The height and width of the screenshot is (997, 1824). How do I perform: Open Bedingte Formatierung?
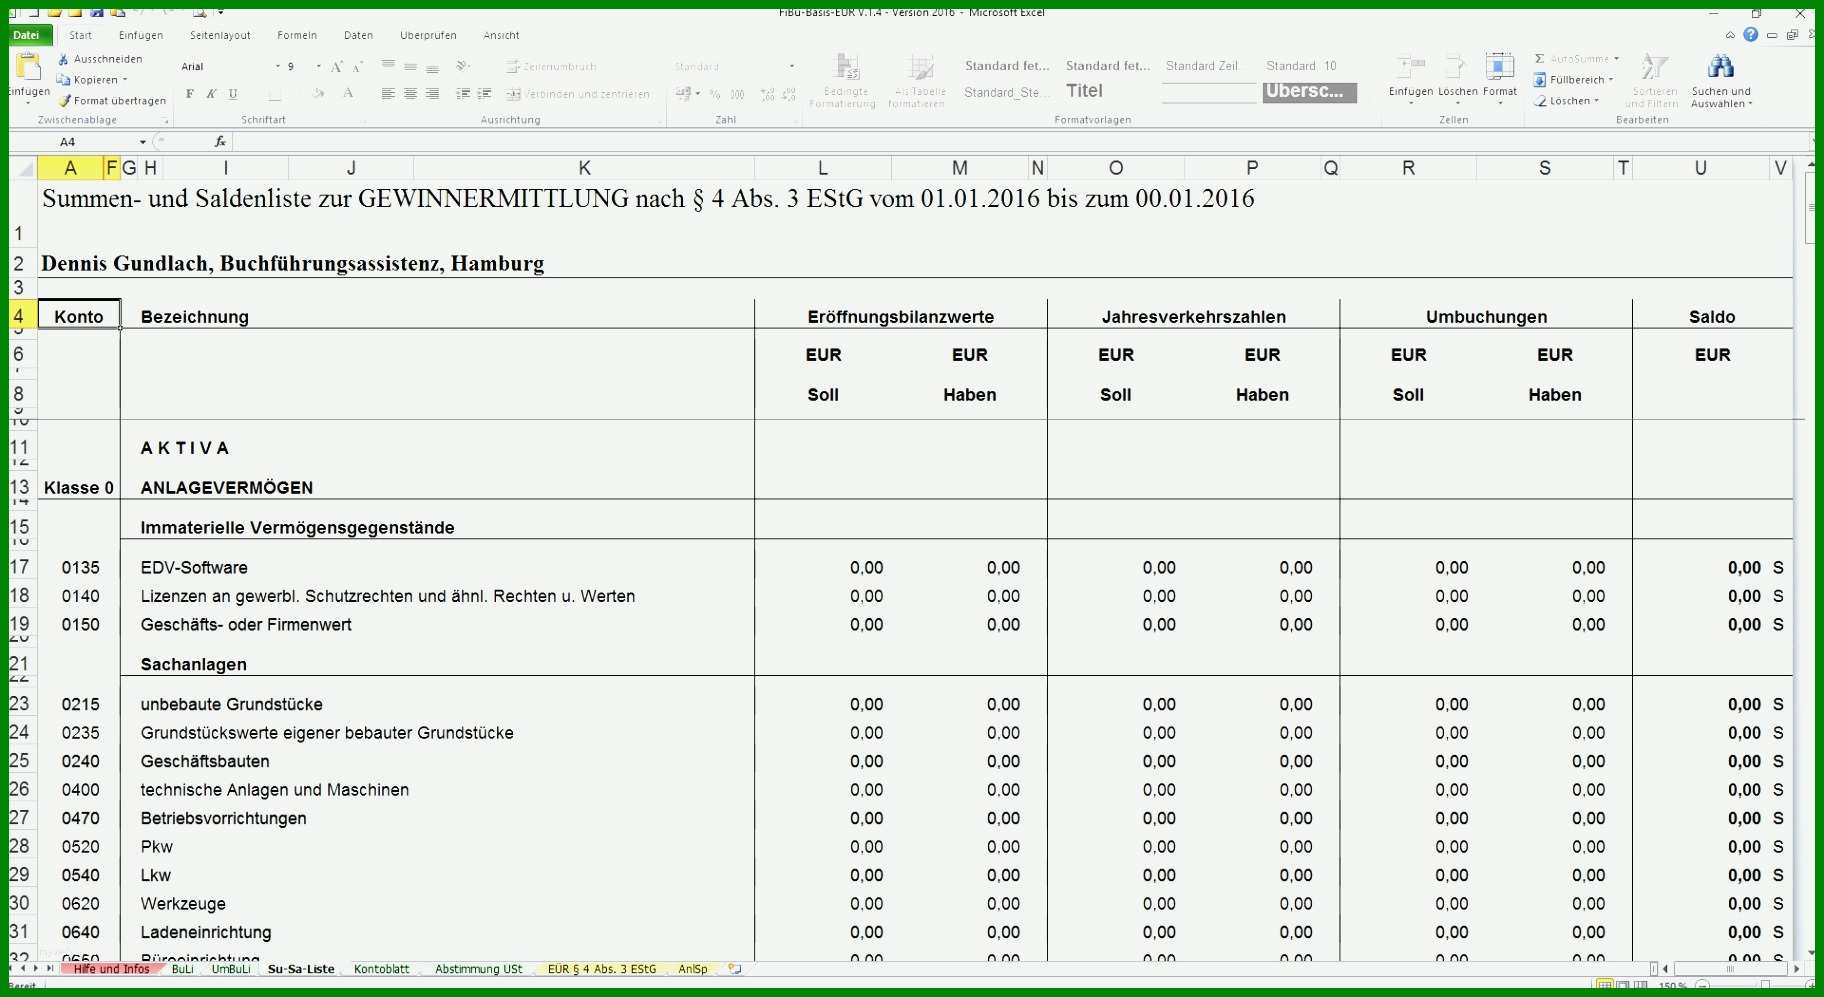tap(845, 80)
